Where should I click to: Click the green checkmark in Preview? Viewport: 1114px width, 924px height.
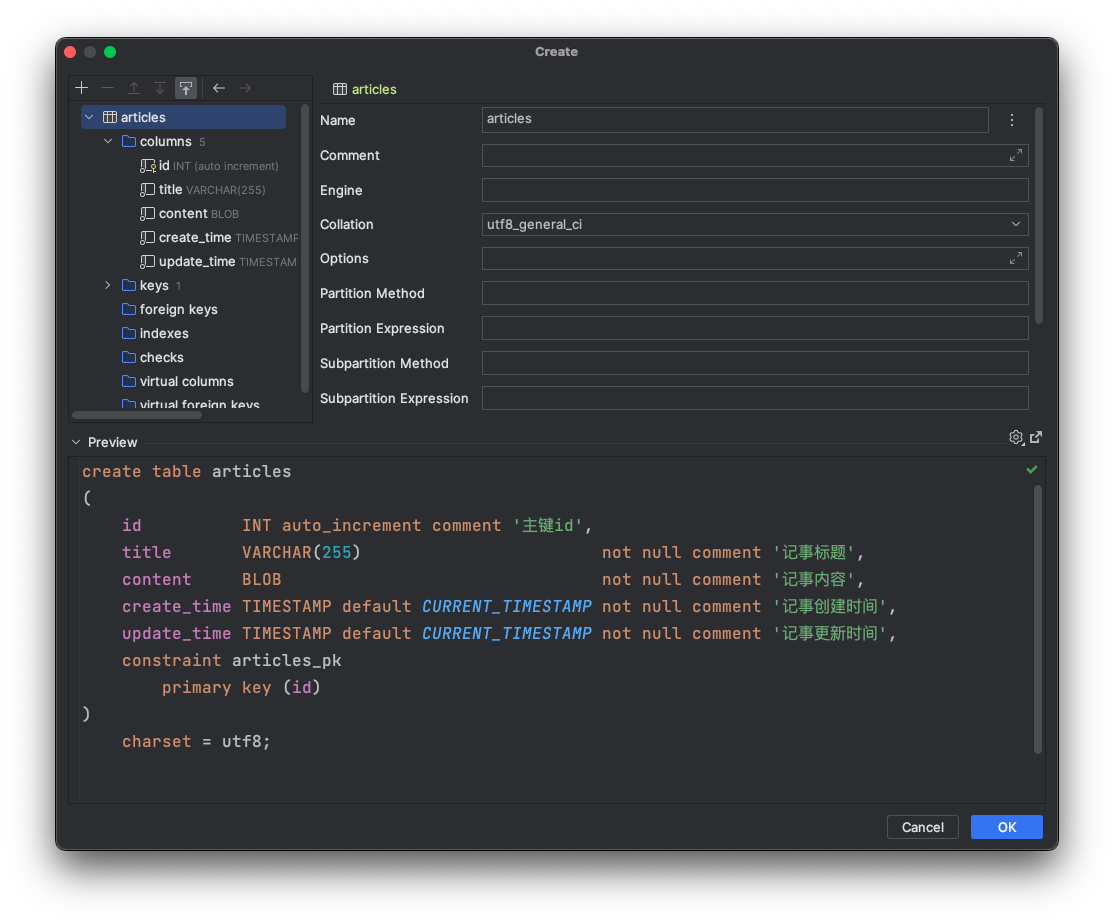point(1032,470)
